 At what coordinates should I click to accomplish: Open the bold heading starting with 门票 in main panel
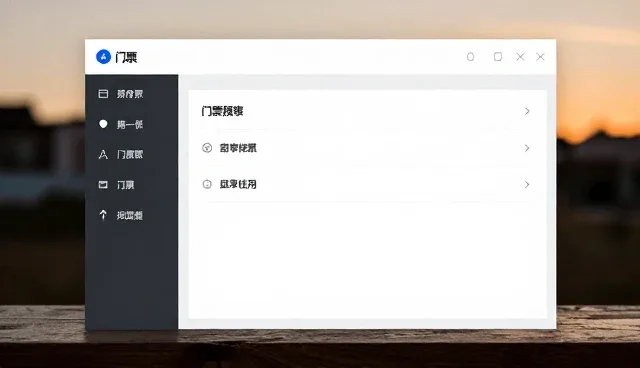point(222,111)
